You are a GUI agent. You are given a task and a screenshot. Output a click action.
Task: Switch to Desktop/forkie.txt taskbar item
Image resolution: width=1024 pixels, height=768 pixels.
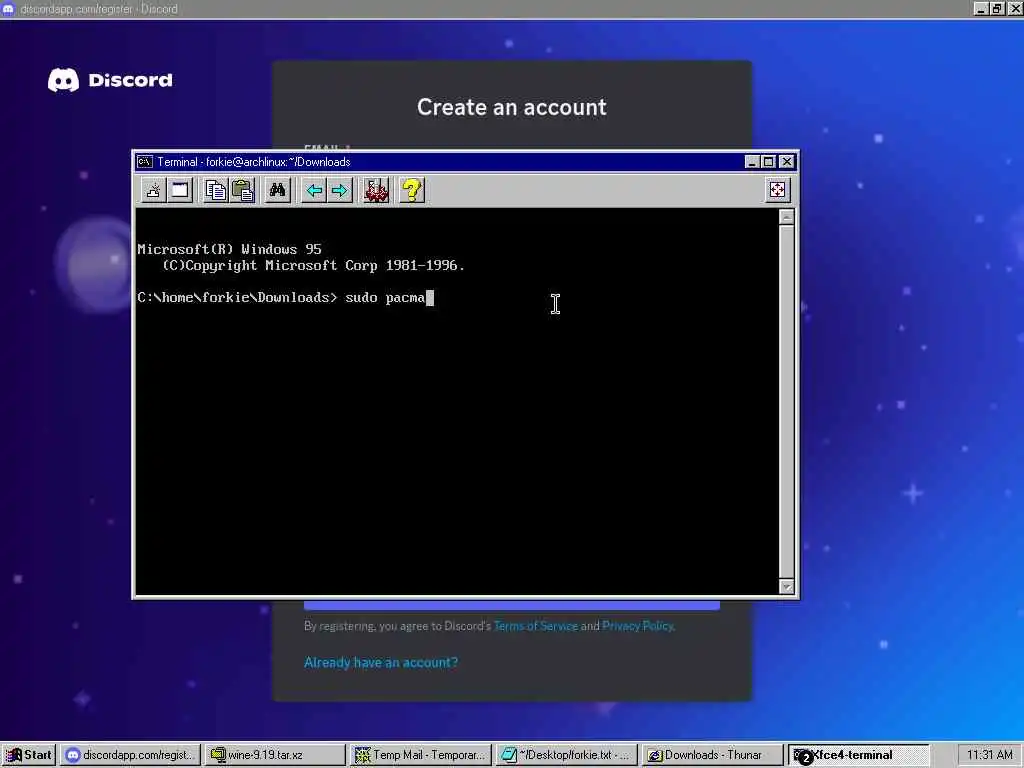pos(565,755)
